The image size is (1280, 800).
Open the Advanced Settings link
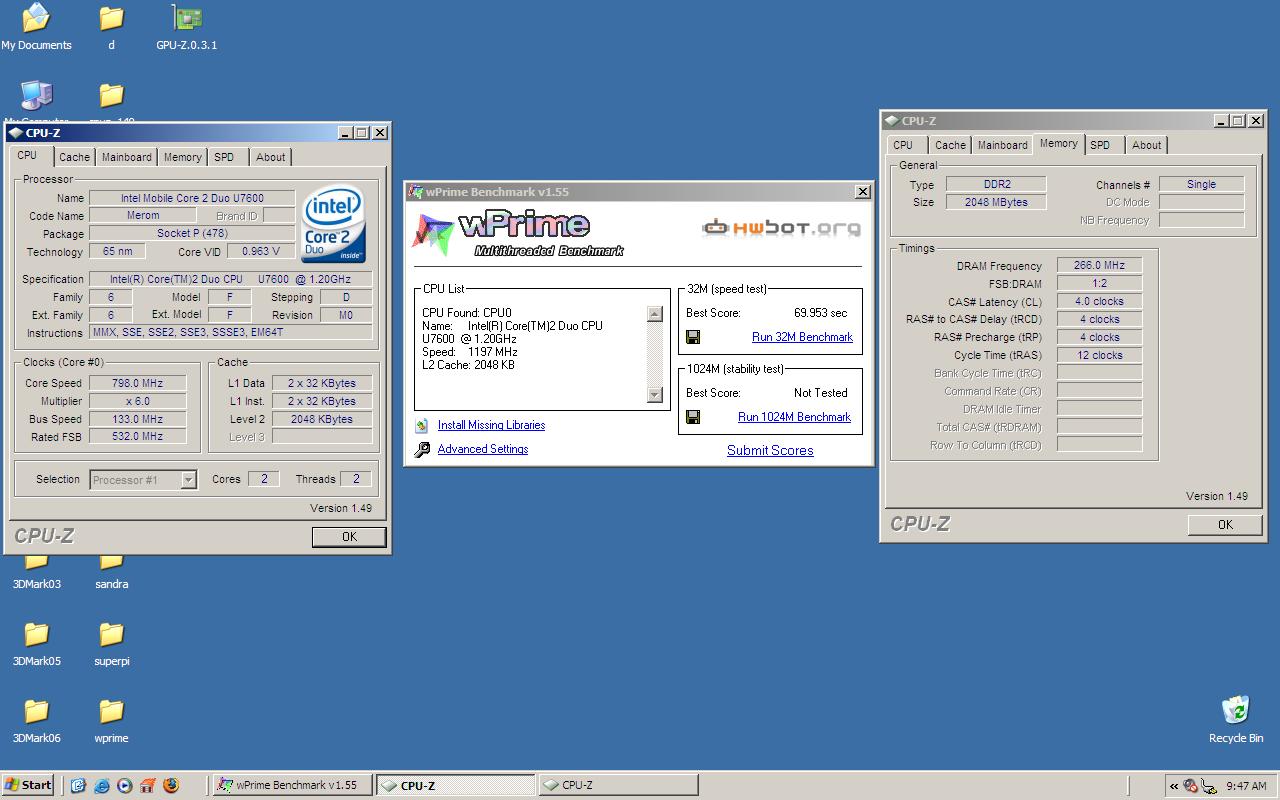[483, 449]
